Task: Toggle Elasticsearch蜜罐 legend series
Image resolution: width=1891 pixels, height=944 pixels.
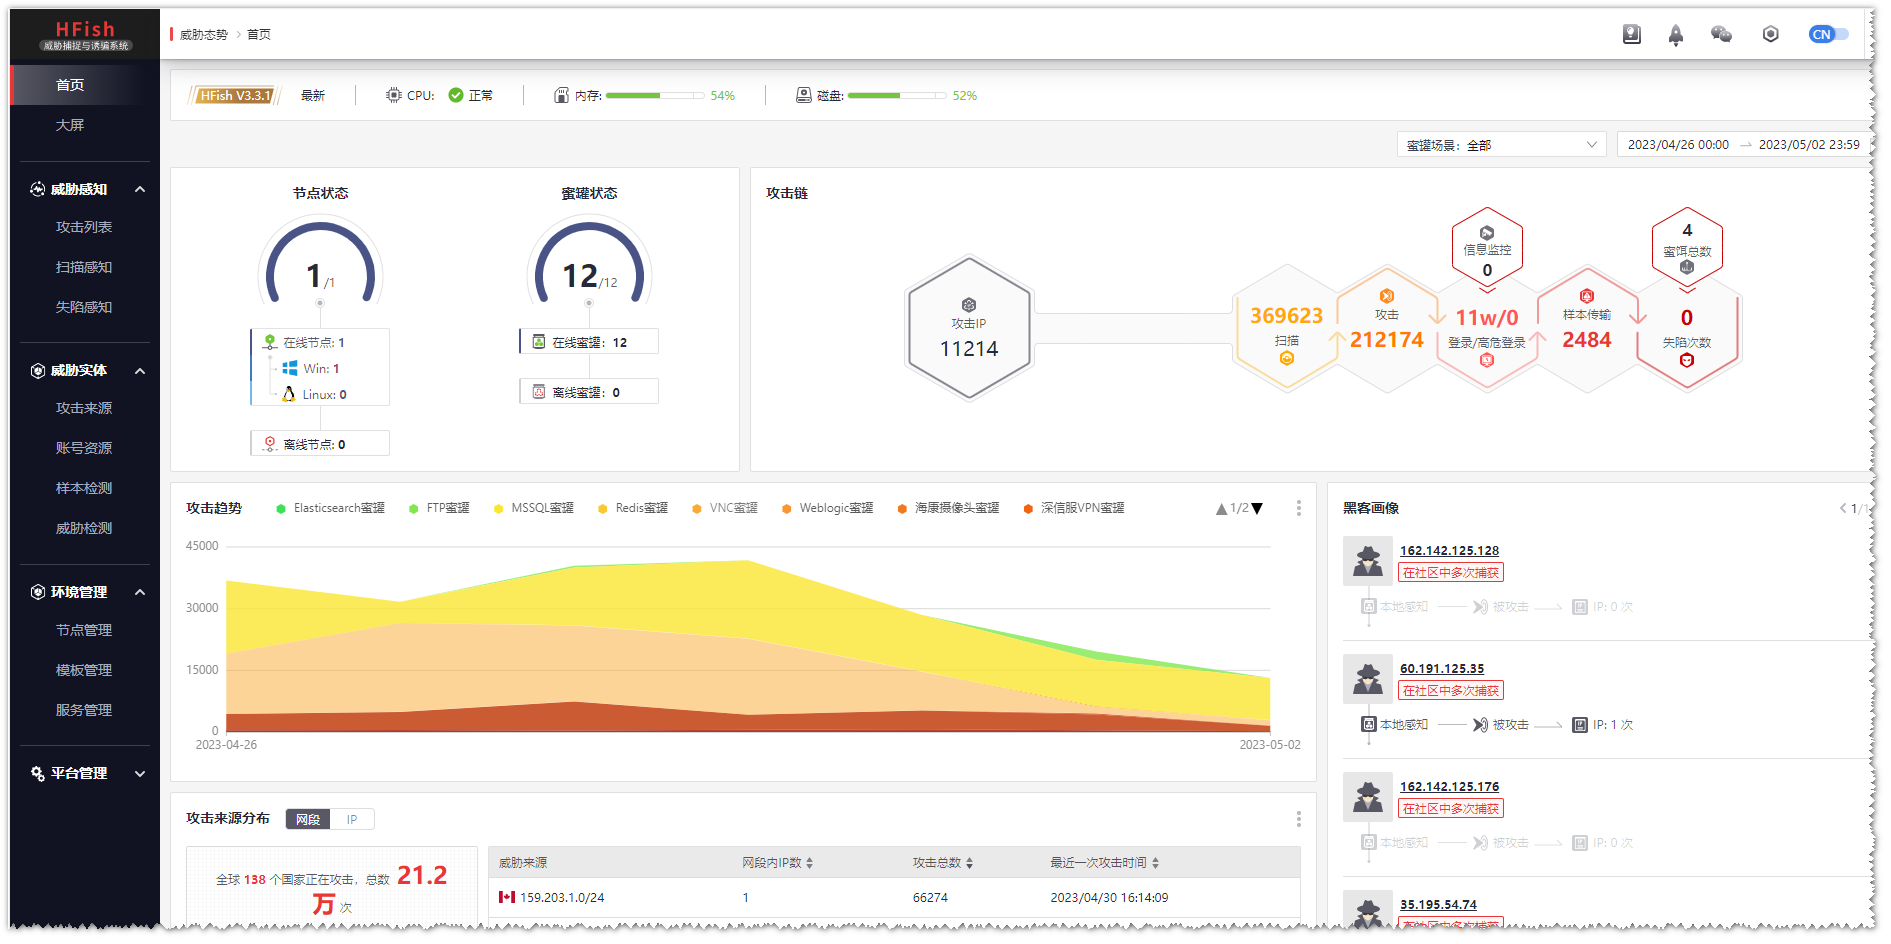Action: click(330, 508)
